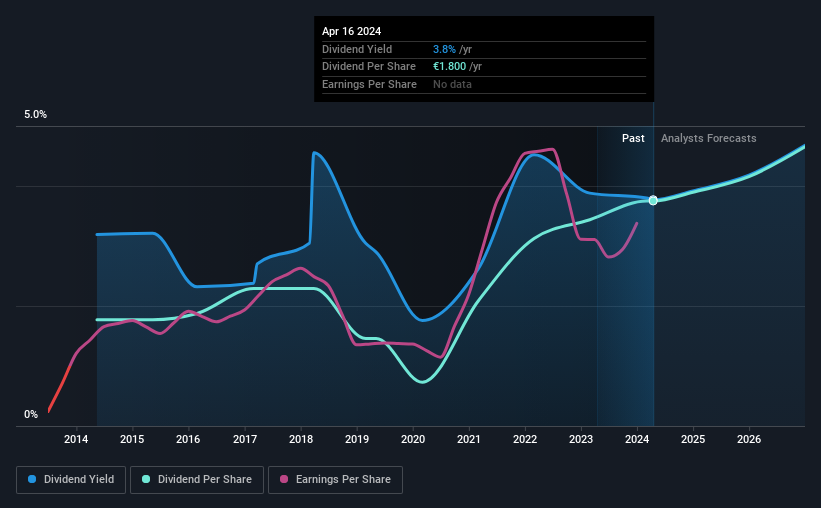Click the 2026 x-axis label
This screenshot has width=821, height=508.
pos(749,439)
